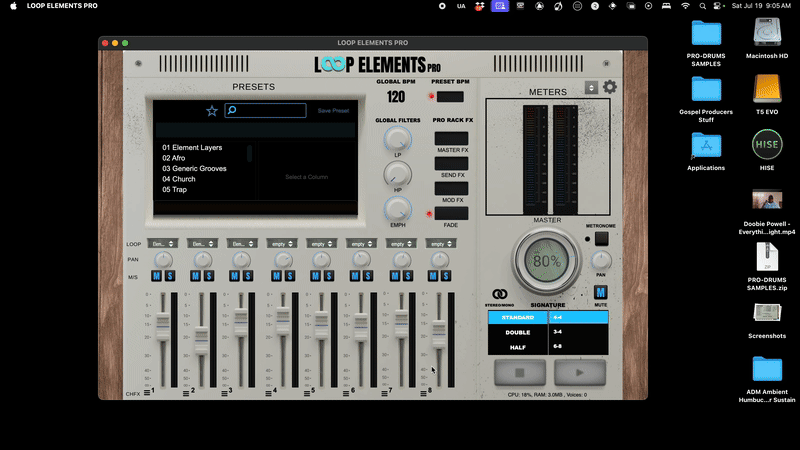Open the Meters view selector dropdown
Screen dimensions: 800x450
(591, 88)
